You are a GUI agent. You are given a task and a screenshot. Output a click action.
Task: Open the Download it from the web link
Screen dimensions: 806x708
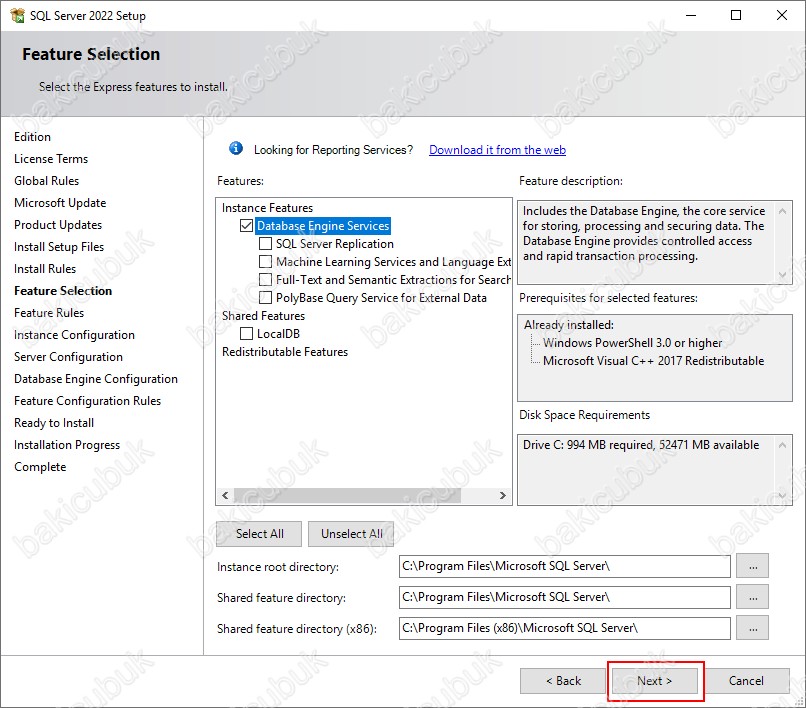point(497,150)
